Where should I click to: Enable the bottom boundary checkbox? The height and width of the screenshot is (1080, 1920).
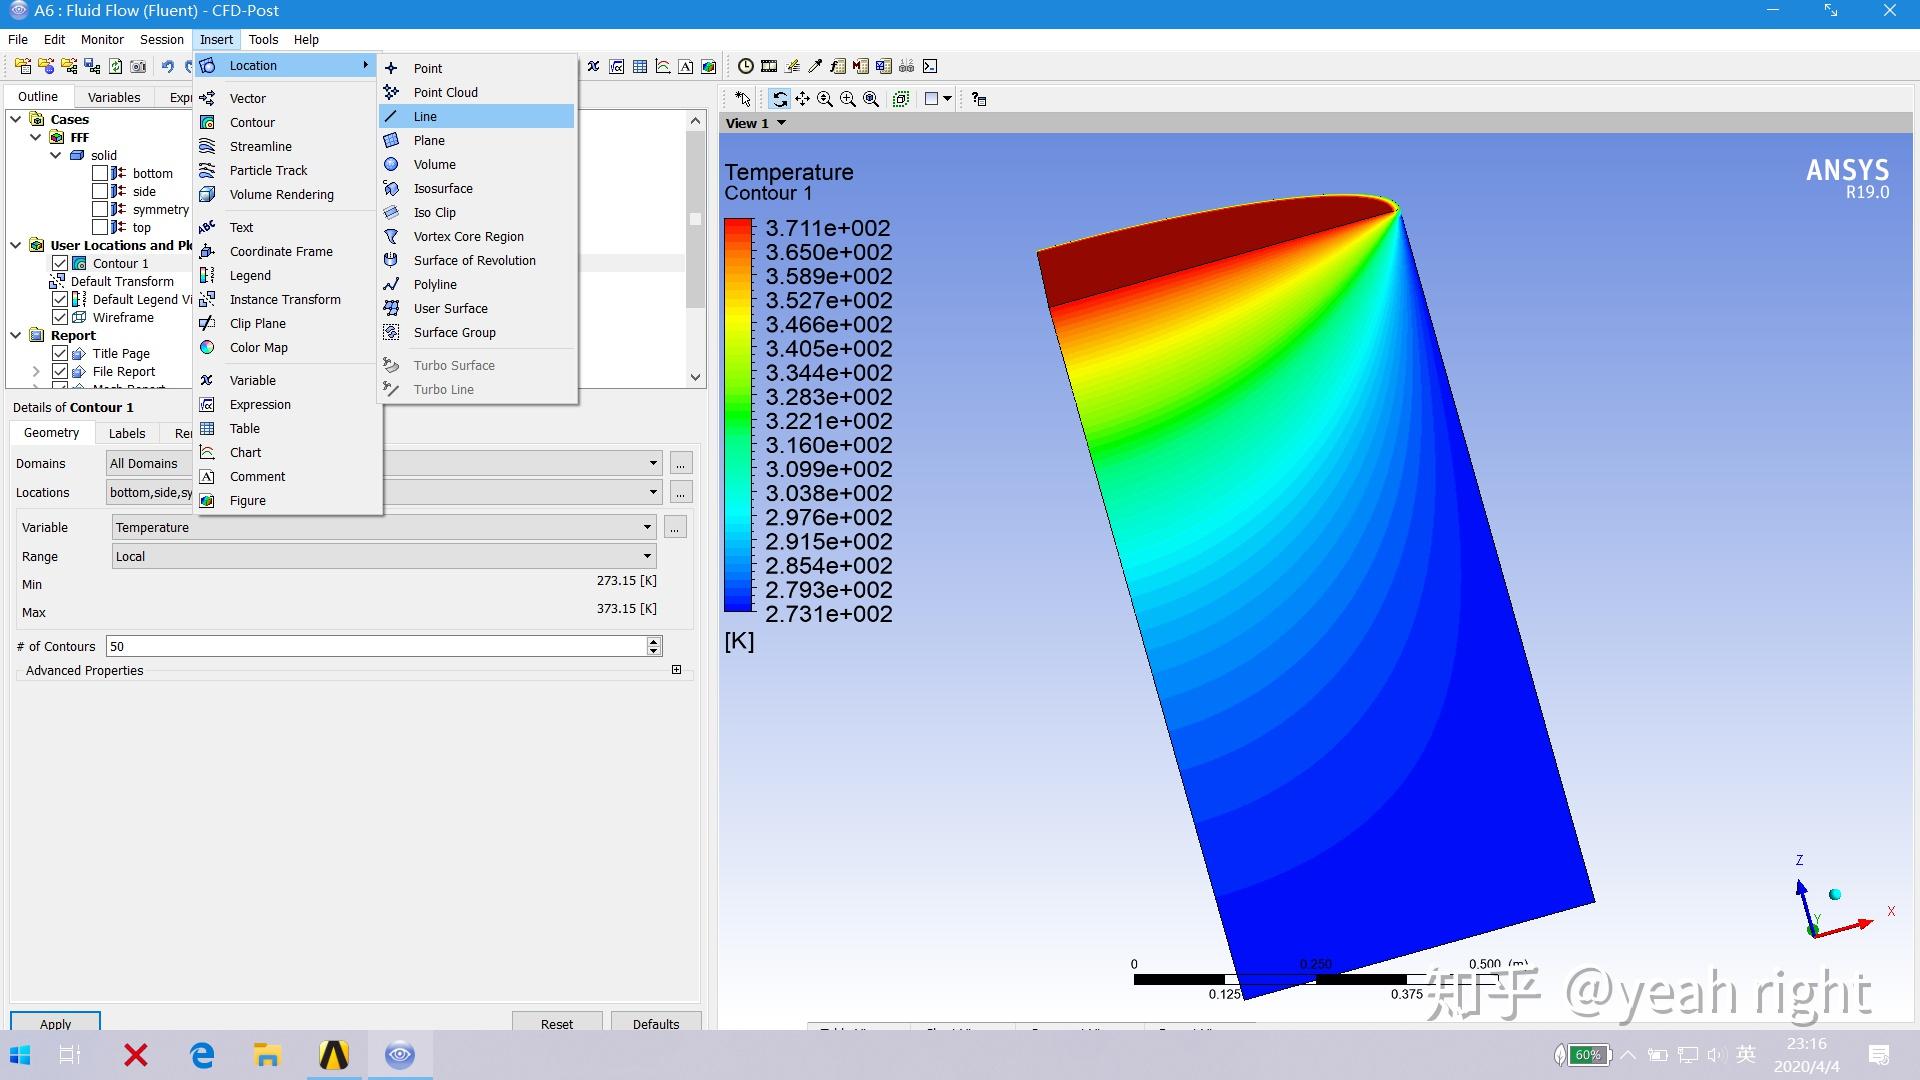pos(100,173)
